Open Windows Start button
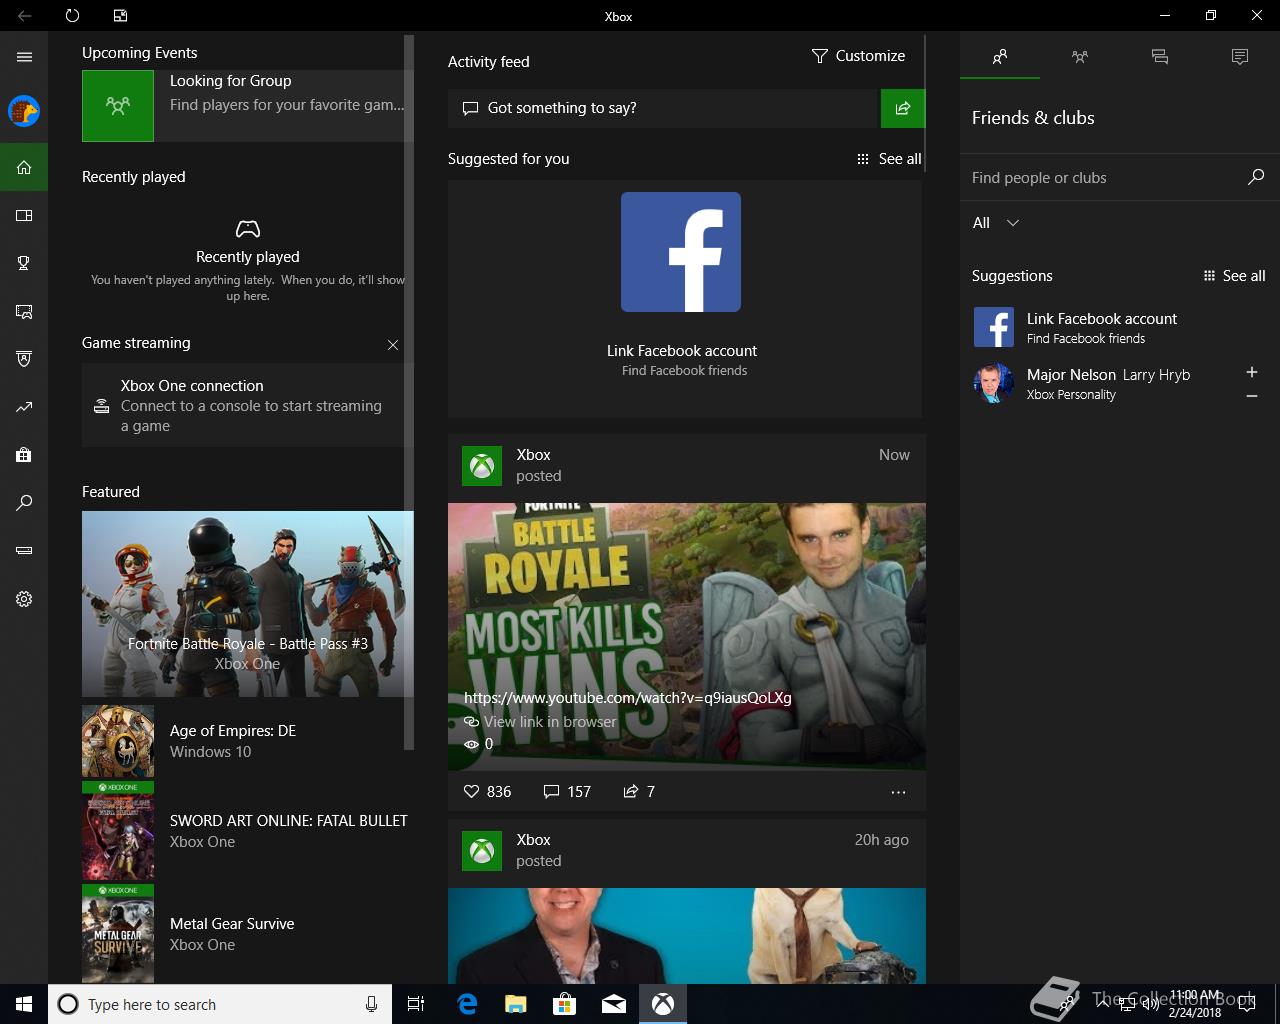This screenshot has height=1024, width=1280. tap(24, 1004)
